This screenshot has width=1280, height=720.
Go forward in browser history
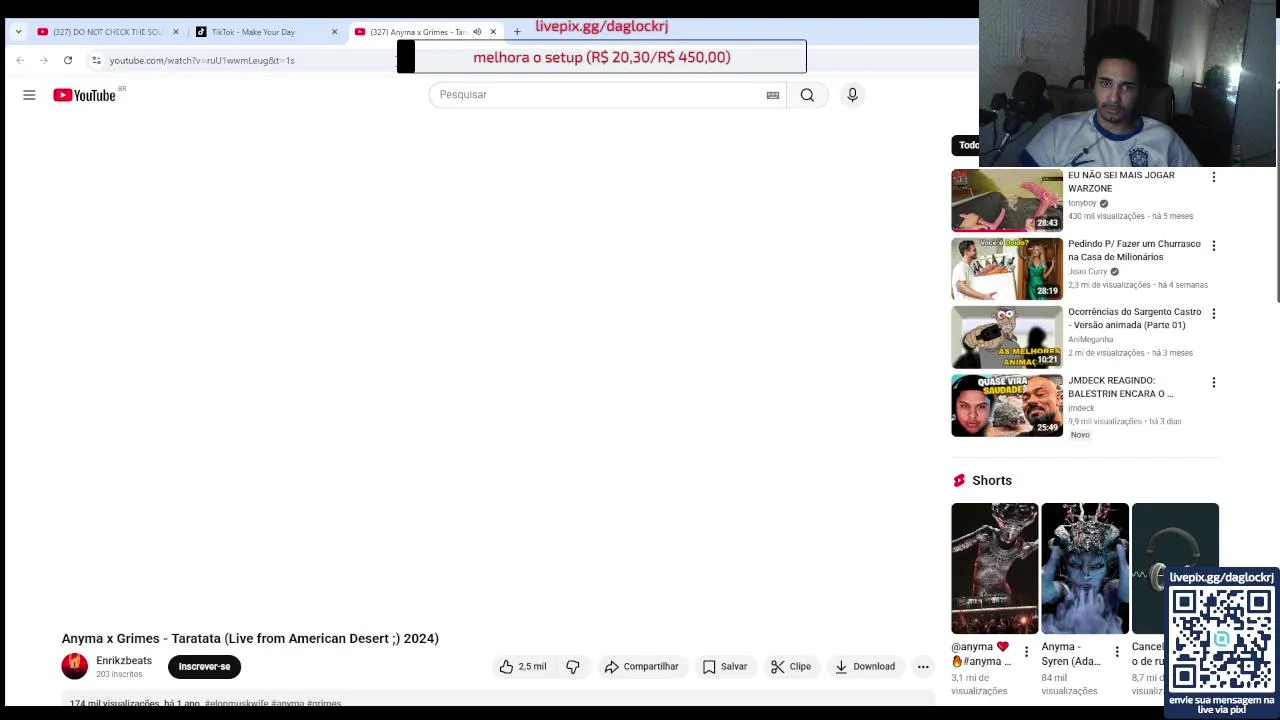pos(44,60)
